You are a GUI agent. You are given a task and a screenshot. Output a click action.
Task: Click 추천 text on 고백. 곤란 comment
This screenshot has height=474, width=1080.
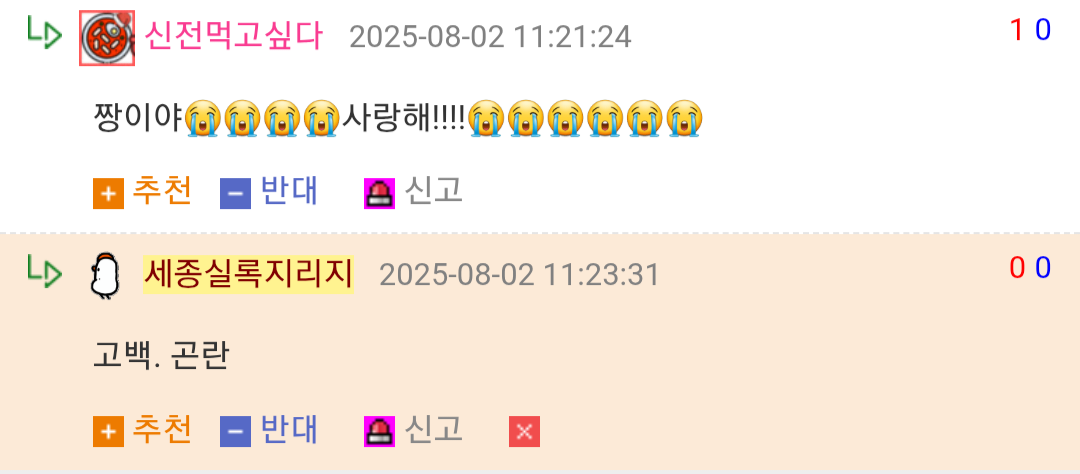pos(162,429)
